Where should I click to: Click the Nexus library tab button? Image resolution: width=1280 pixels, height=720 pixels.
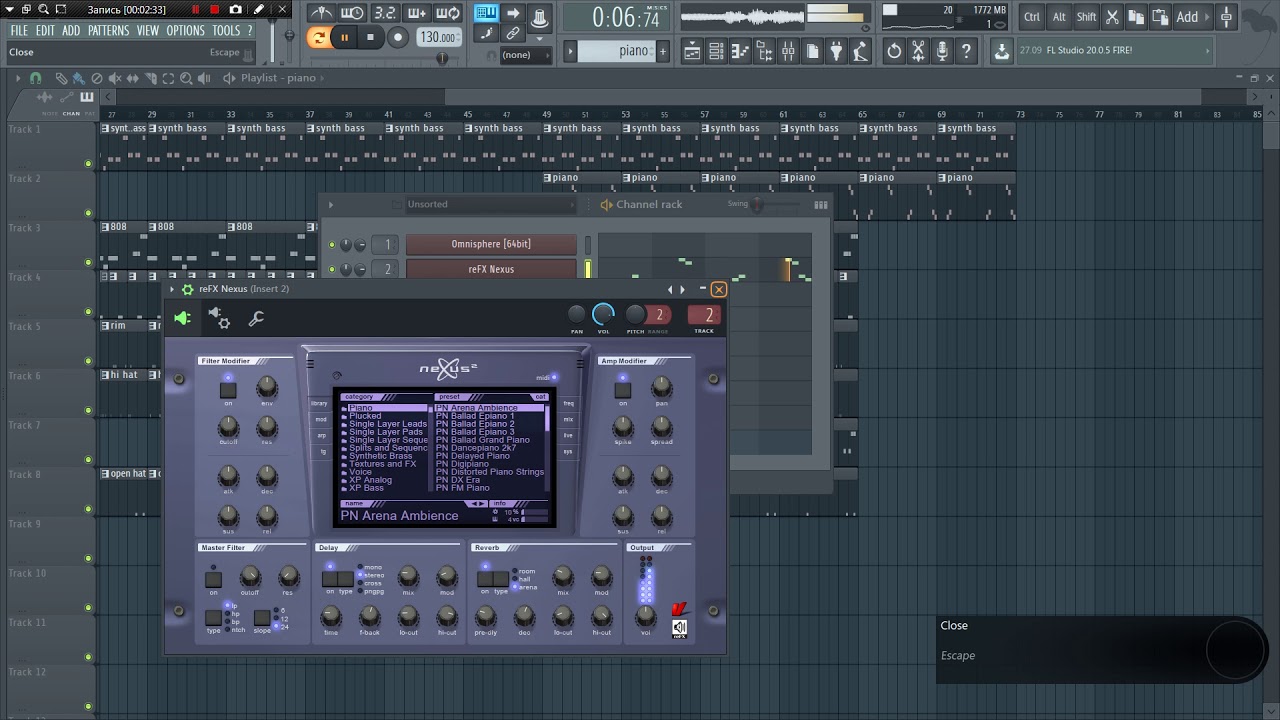click(x=320, y=404)
